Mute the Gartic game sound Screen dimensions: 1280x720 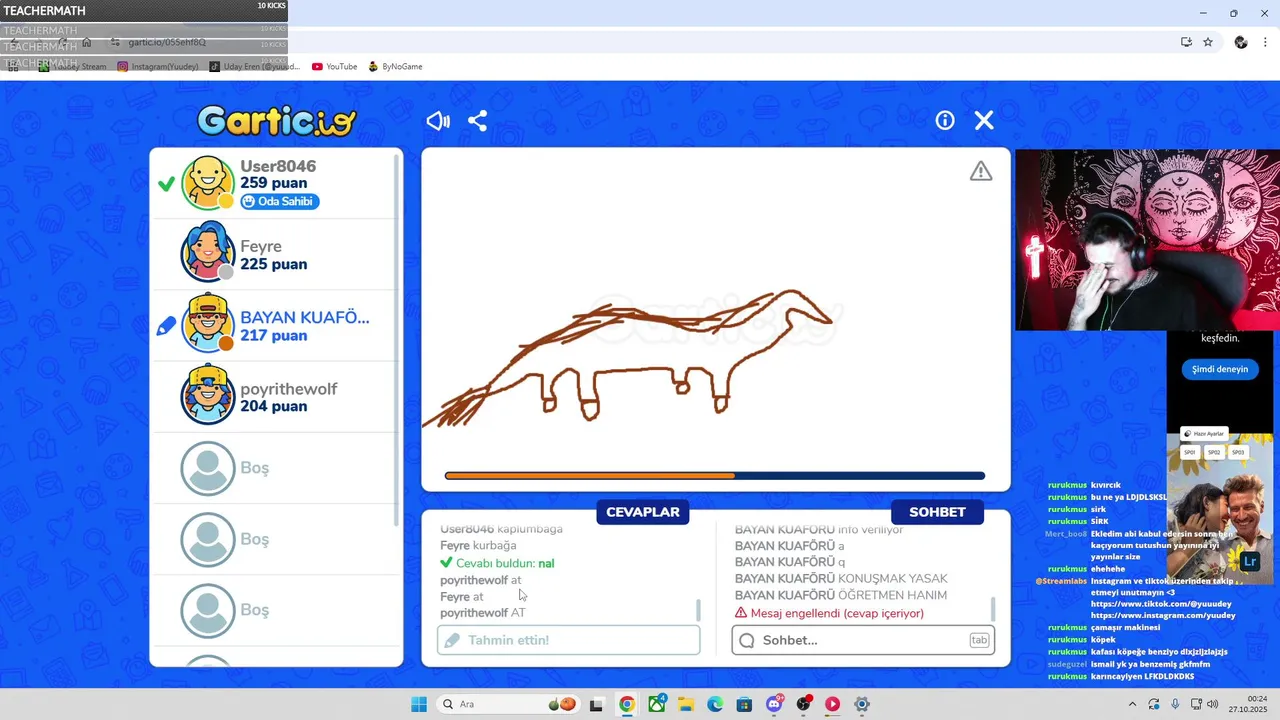click(x=438, y=121)
